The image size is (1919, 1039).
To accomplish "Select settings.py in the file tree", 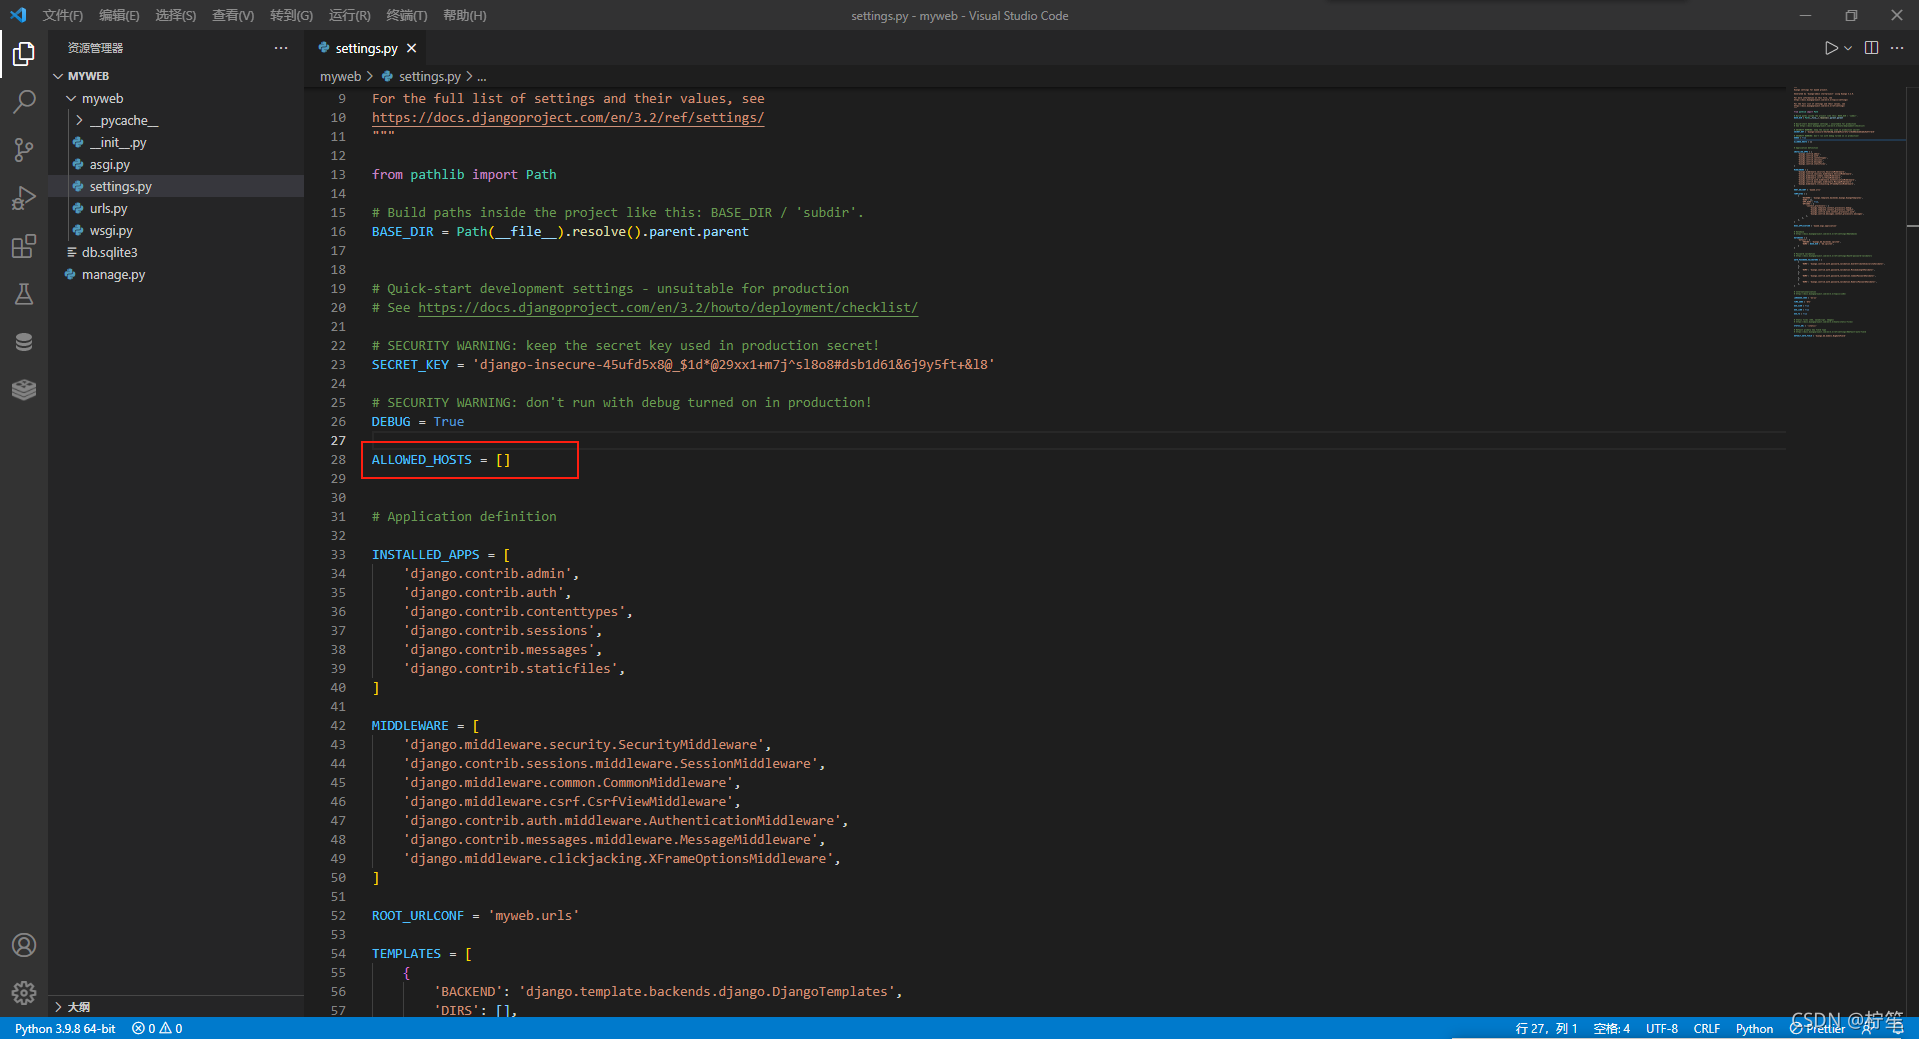I will coord(176,186).
